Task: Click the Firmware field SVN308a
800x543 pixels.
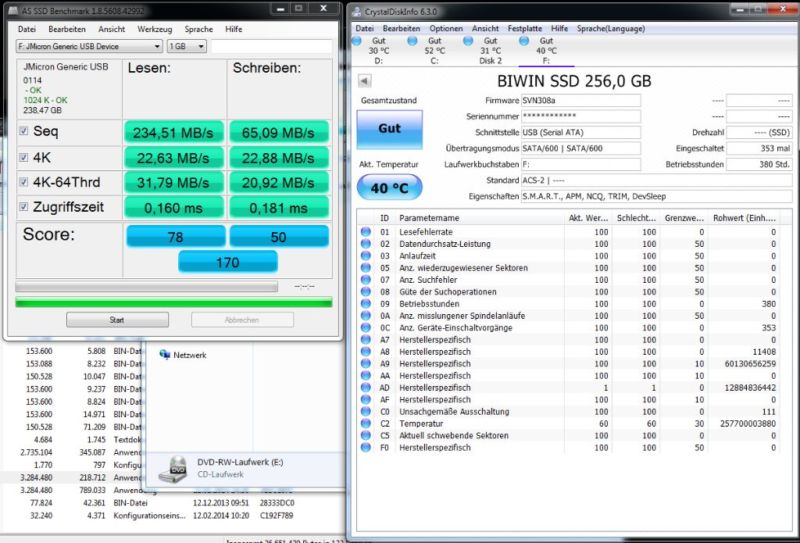Action: coord(581,101)
